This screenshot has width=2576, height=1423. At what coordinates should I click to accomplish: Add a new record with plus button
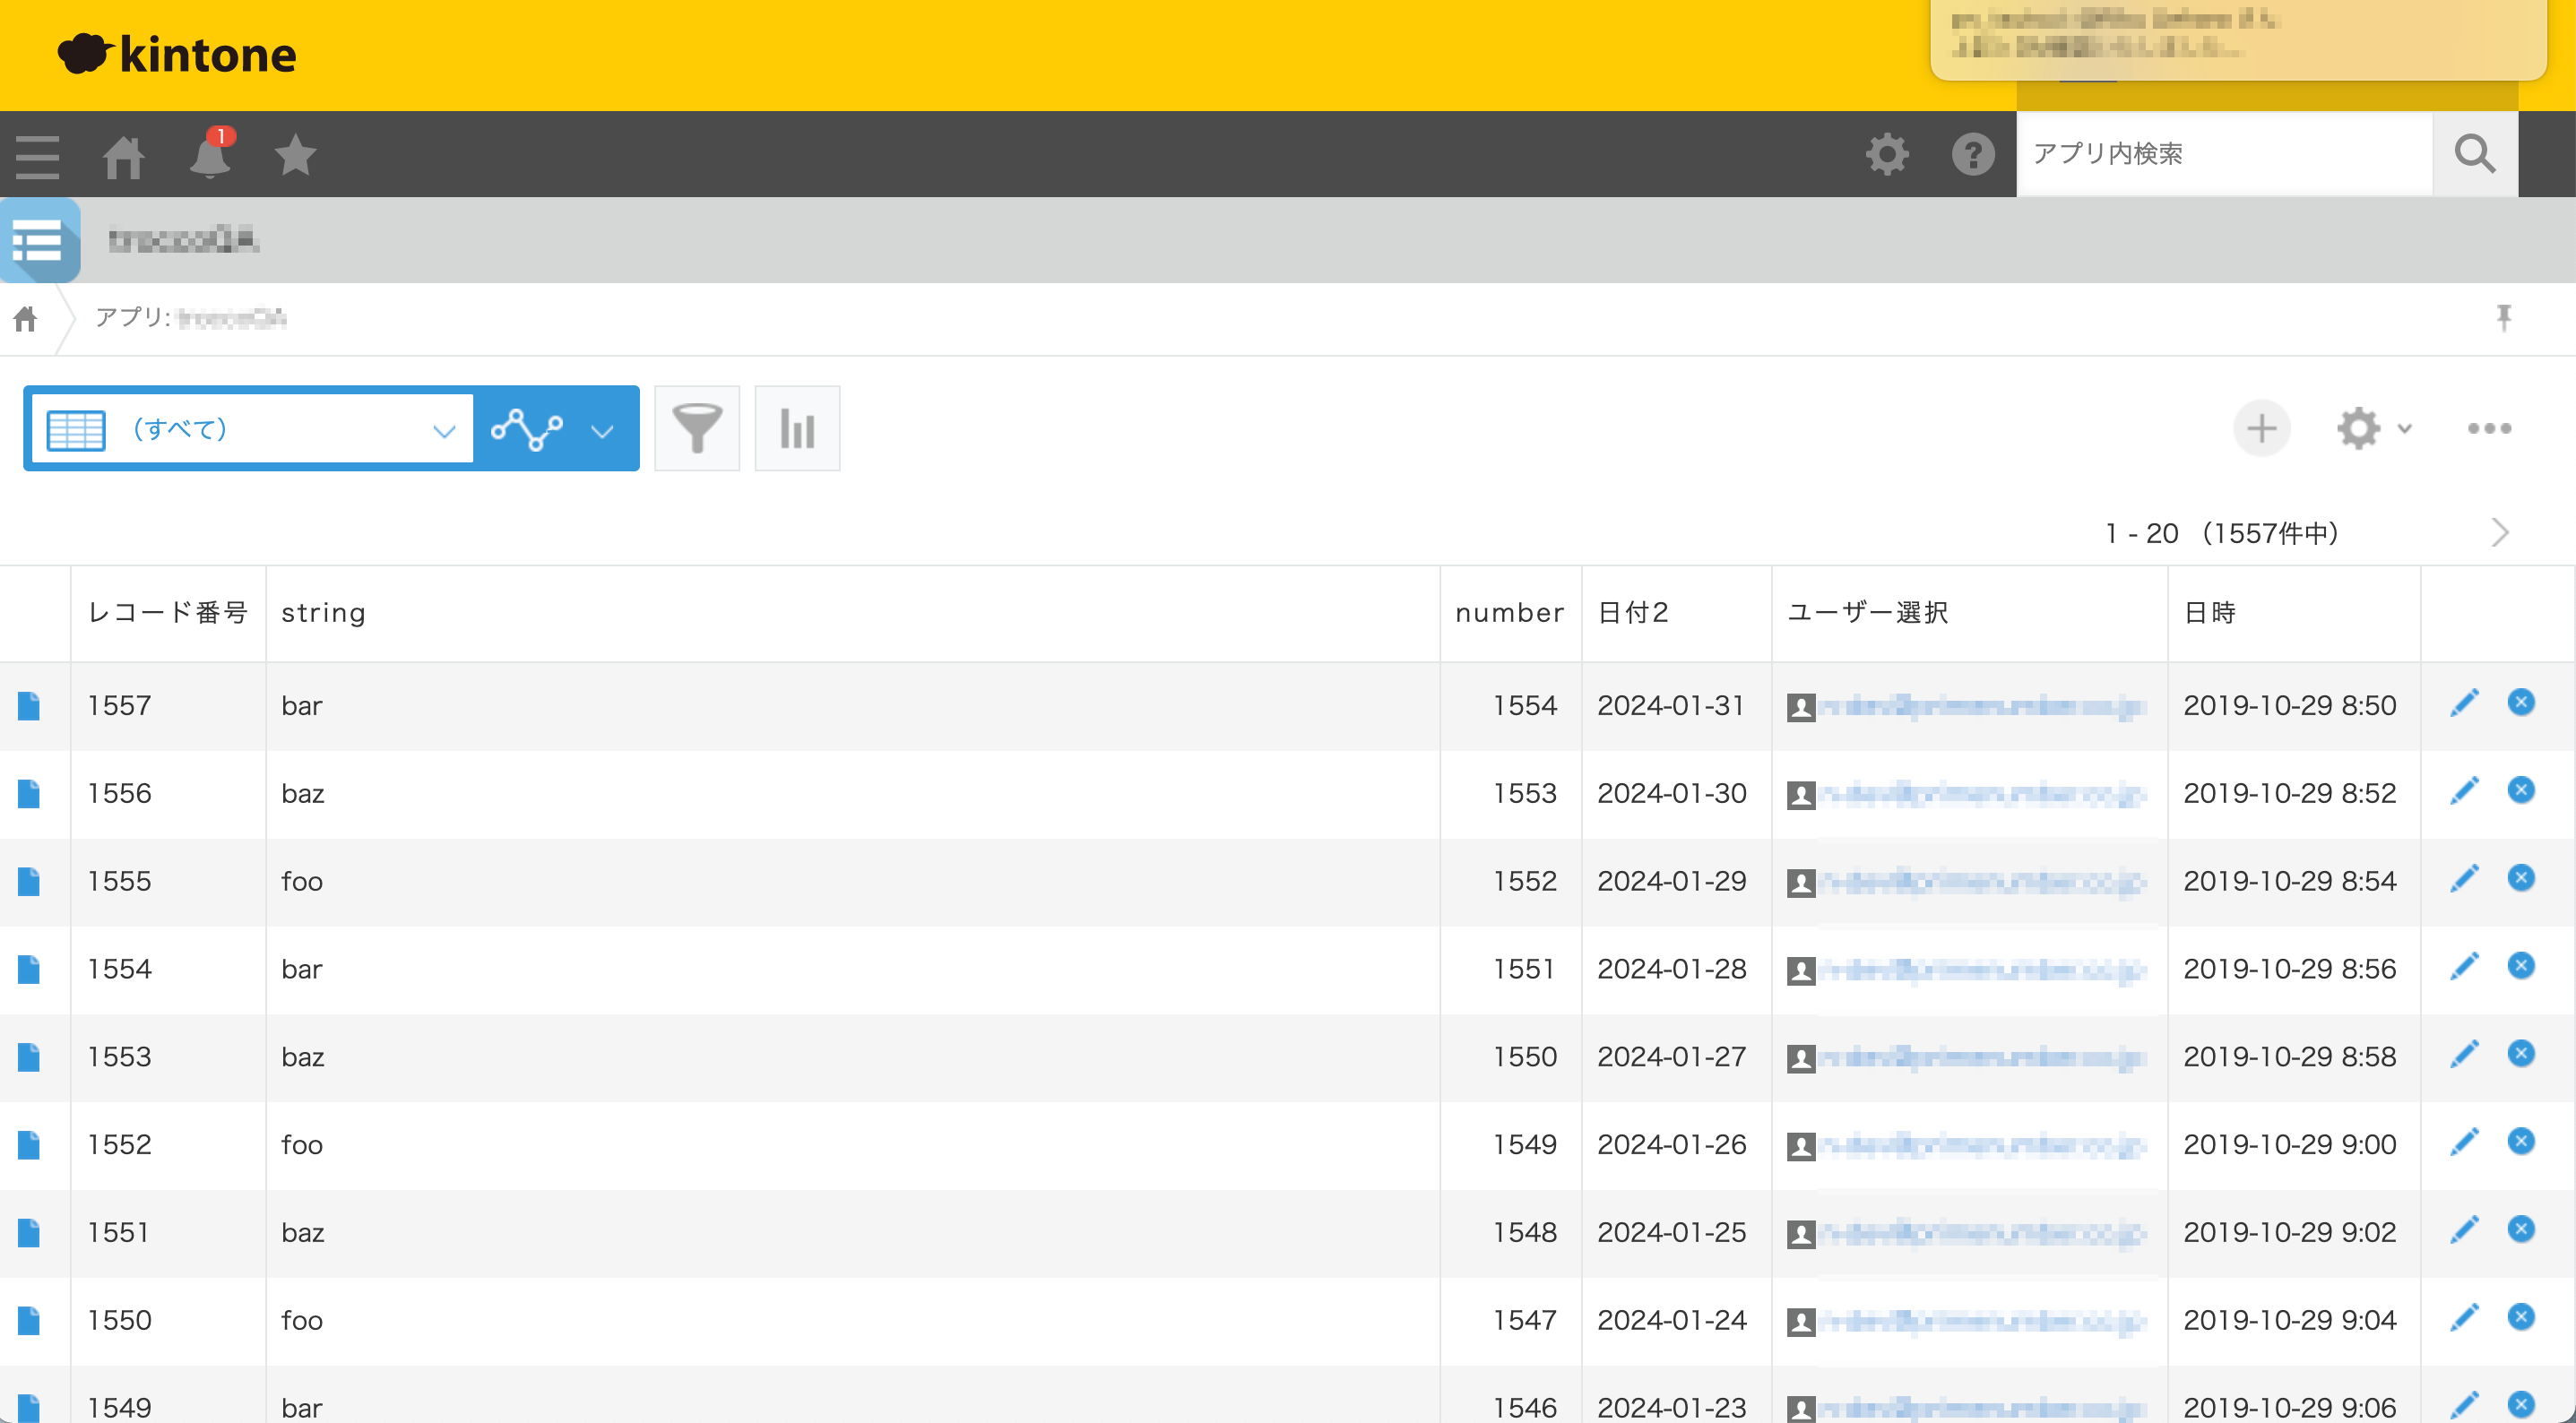[2261, 428]
